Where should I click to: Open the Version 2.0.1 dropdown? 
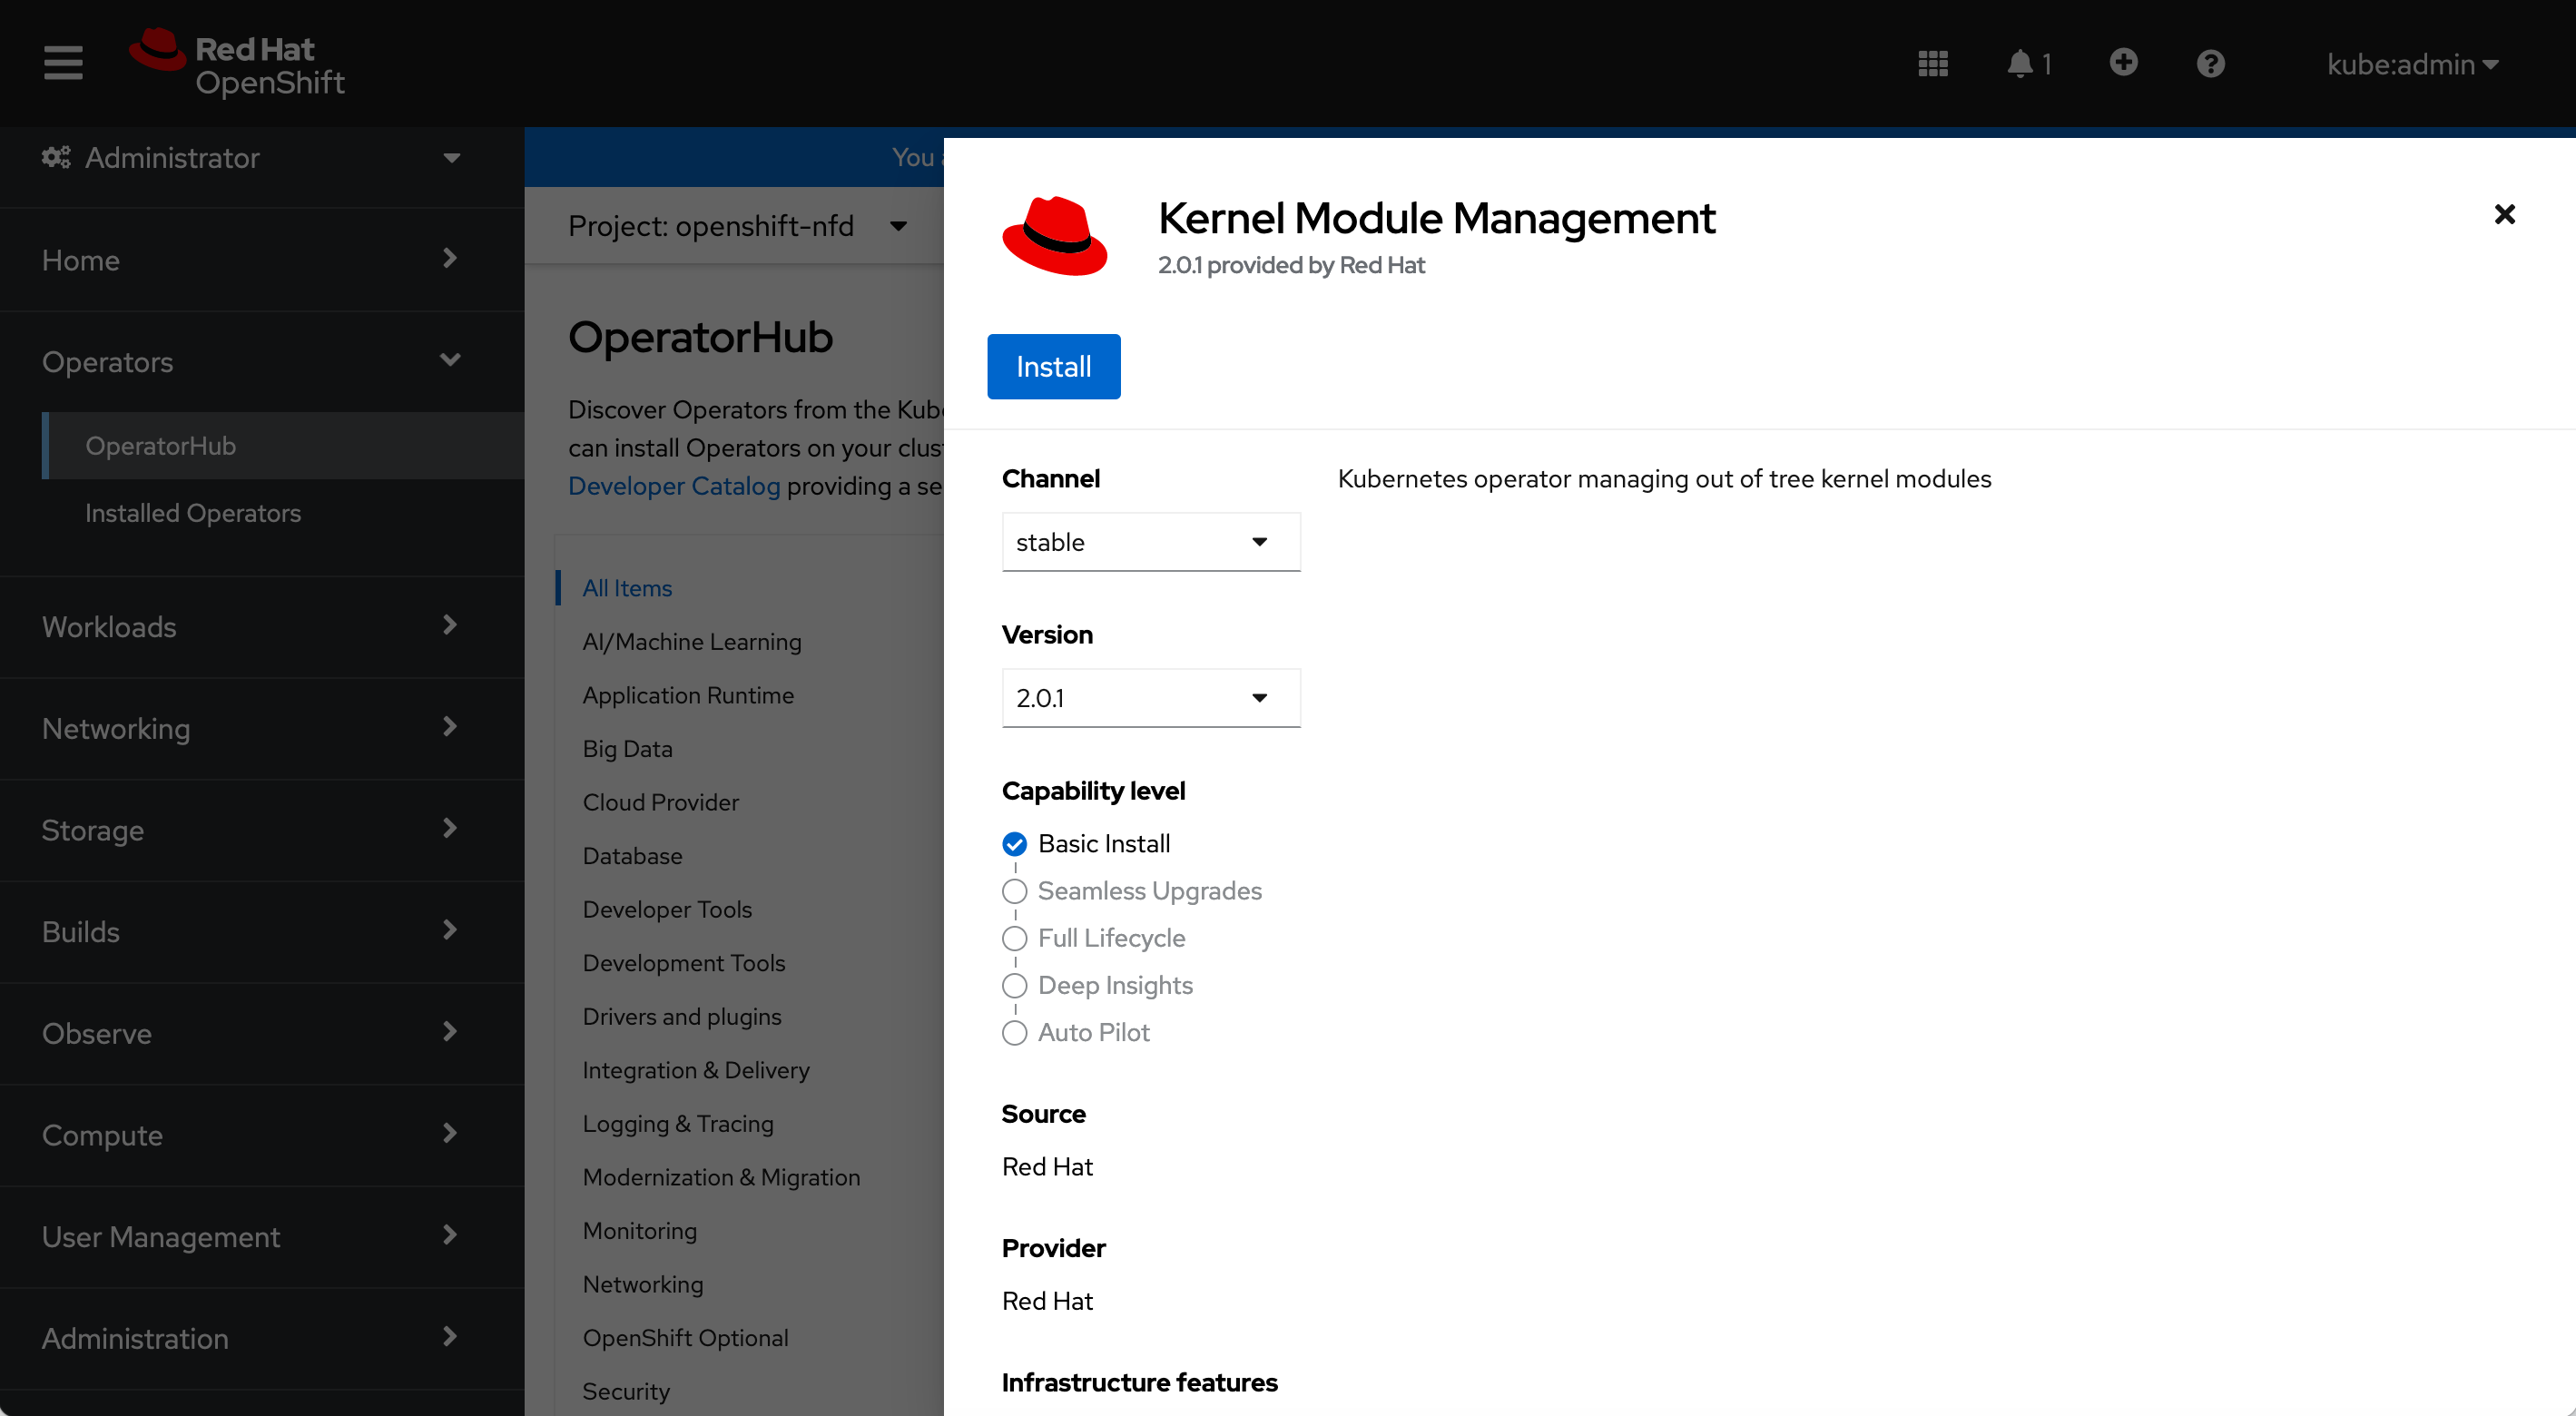[x=1150, y=698]
